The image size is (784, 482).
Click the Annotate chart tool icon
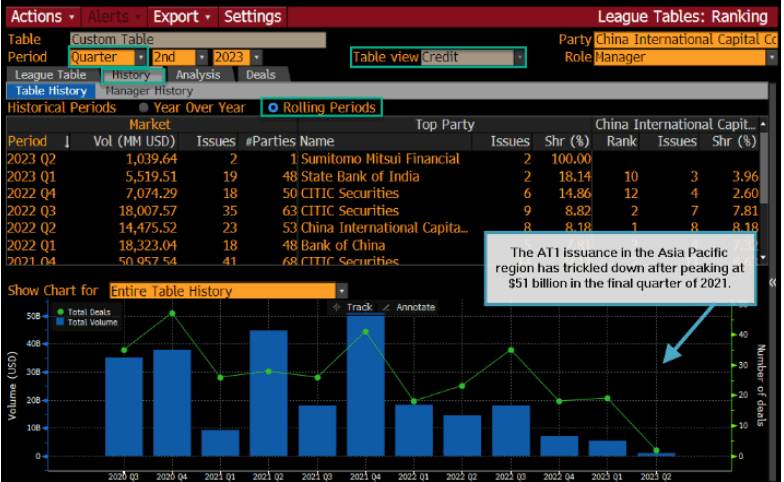click(x=386, y=308)
